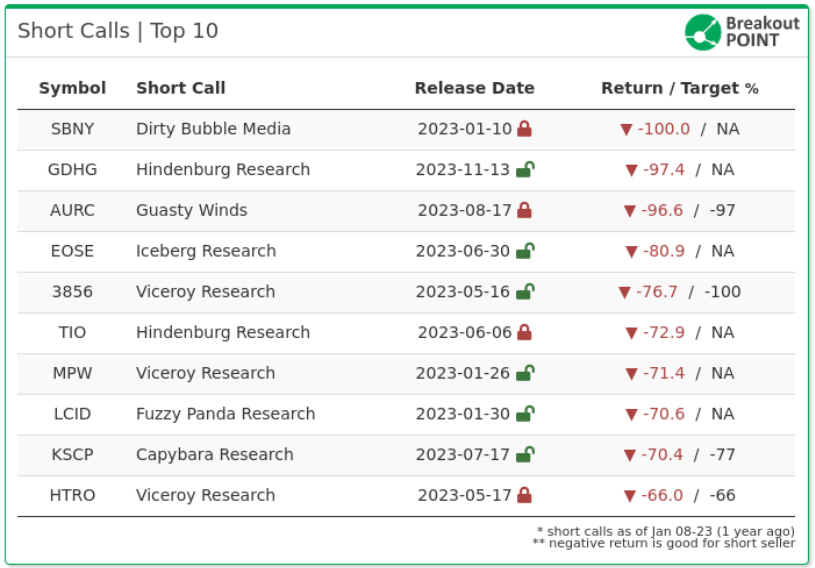Click the 2023-05-16 release date for 3856
815x568 pixels.
(463, 292)
